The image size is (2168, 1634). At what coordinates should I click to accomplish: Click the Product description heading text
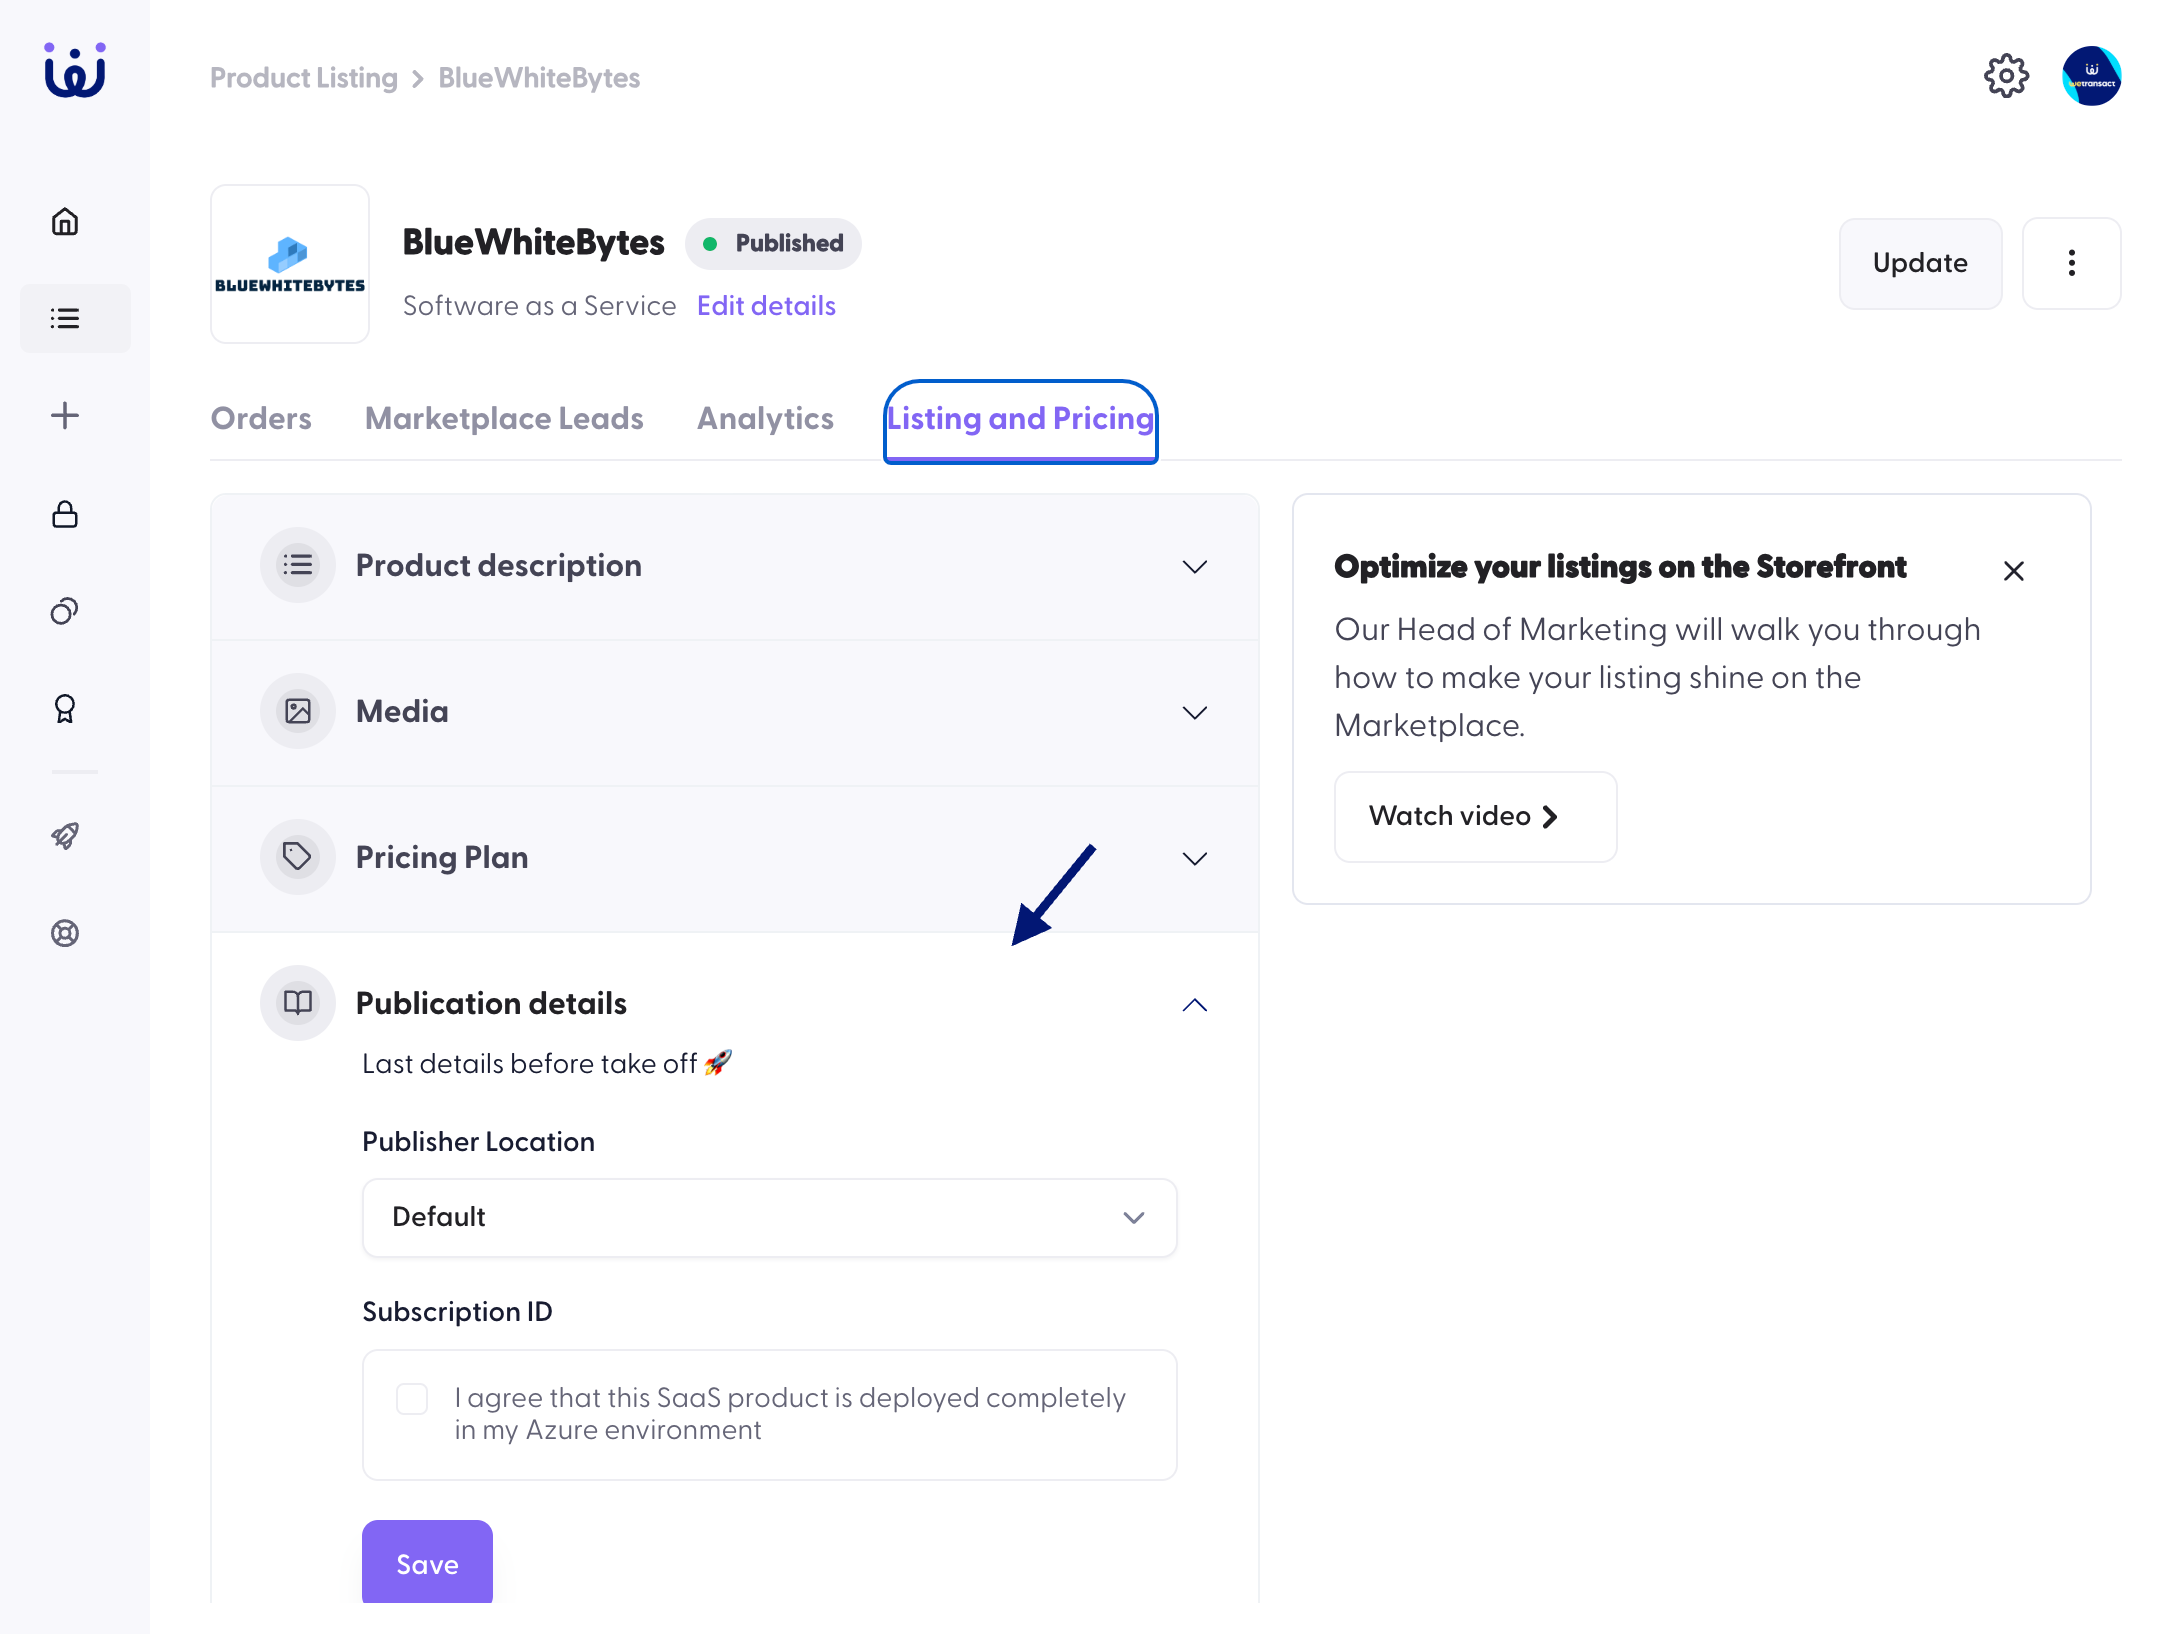(x=499, y=565)
